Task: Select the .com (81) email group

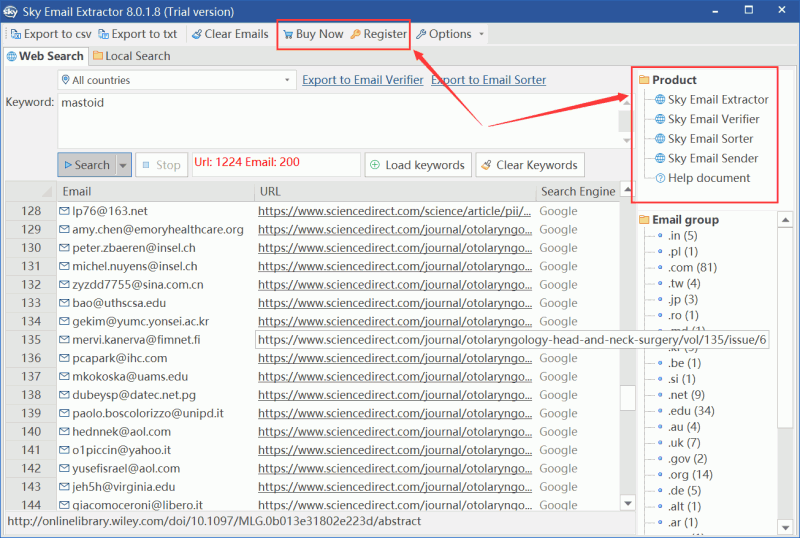Action: pyautogui.click(x=684, y=267)
